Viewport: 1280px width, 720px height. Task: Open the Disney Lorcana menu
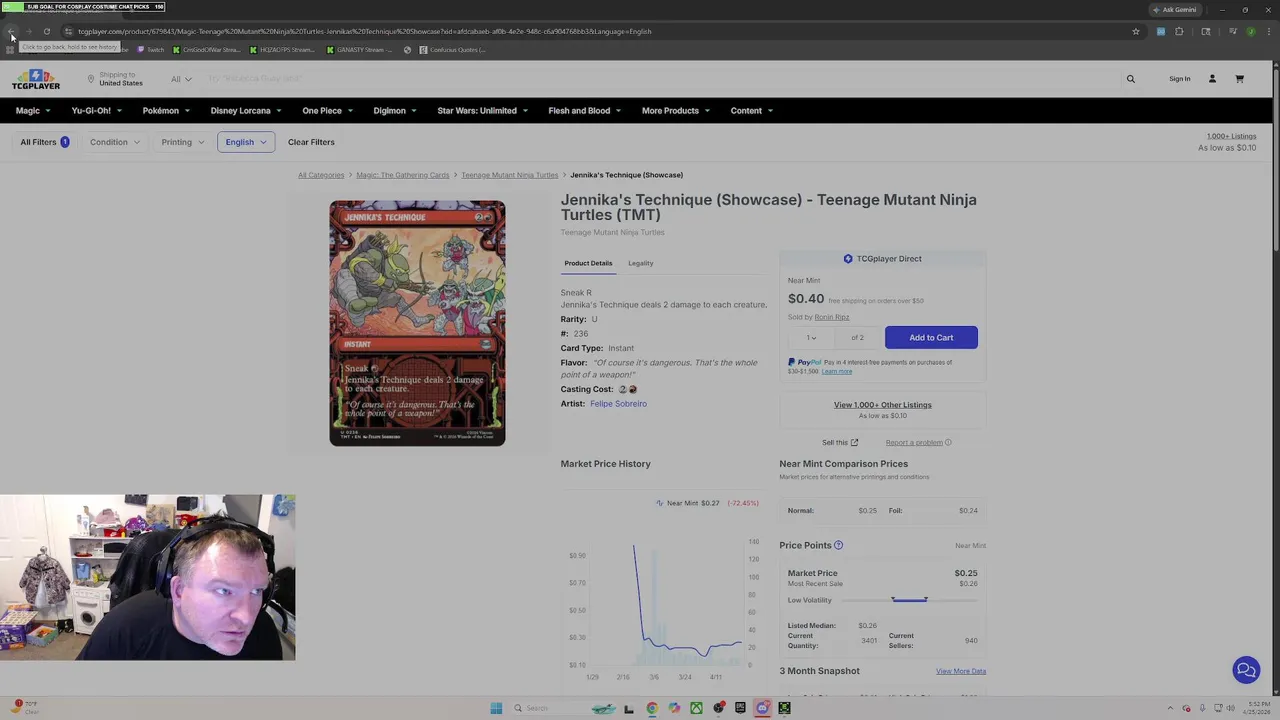(x=246, y=111)
